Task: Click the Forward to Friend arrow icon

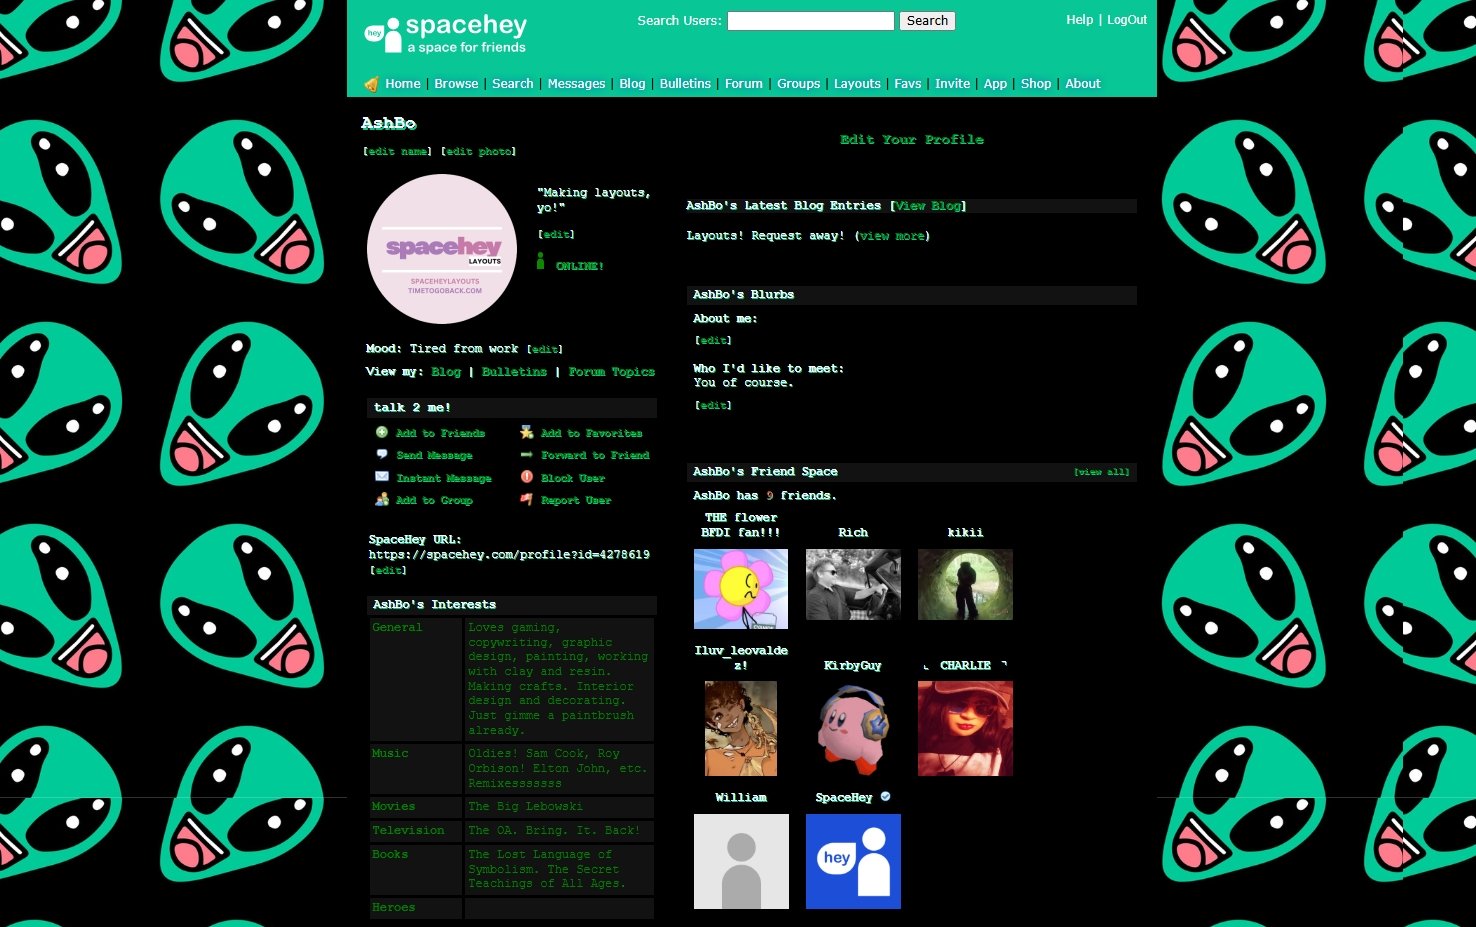Action: click(527, 455)
